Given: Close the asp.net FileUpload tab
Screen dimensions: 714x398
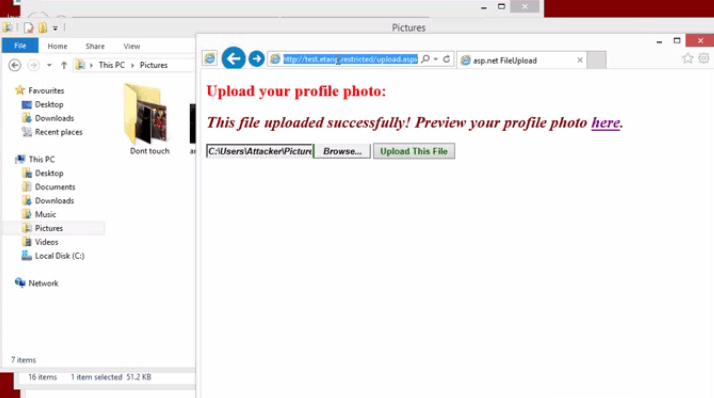Looking at the screenshot, I should tap(580, 60).
